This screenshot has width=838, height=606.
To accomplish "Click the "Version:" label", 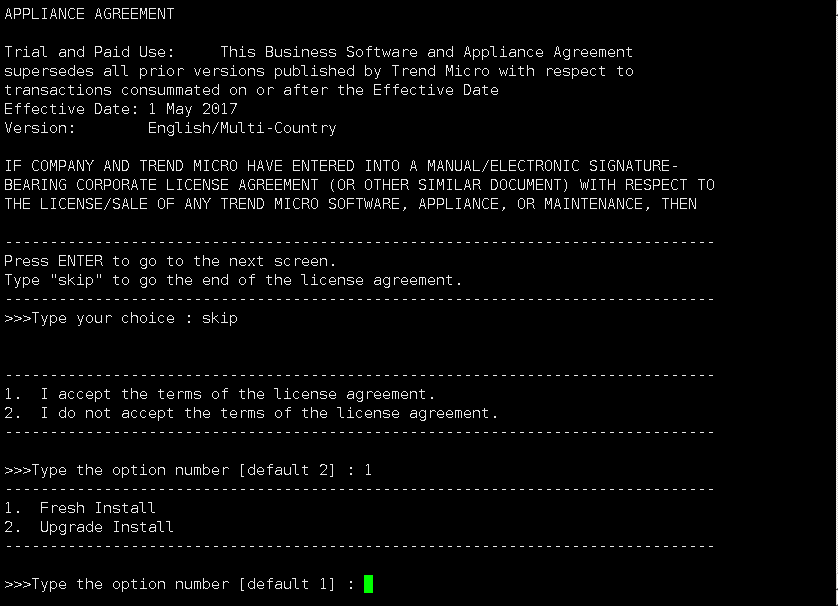I will tap(40, 128).
